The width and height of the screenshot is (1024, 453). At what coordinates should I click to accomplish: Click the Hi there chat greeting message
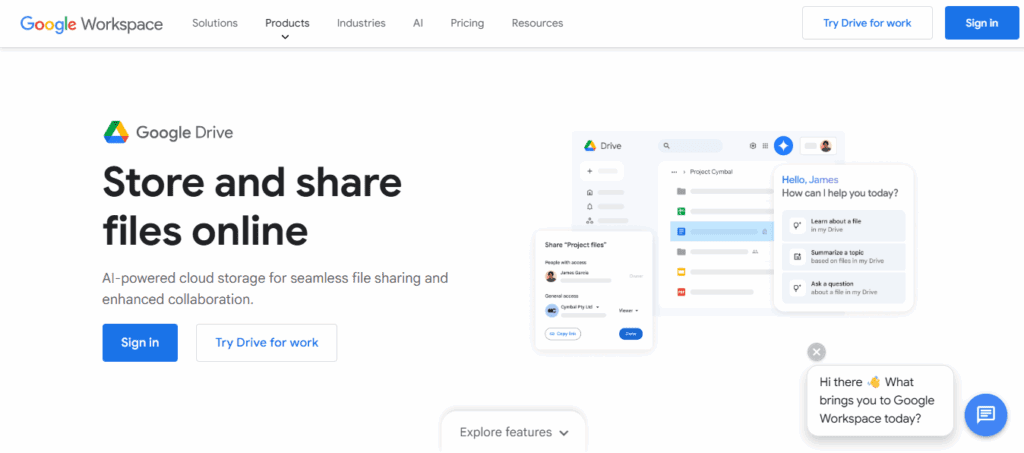880,400
